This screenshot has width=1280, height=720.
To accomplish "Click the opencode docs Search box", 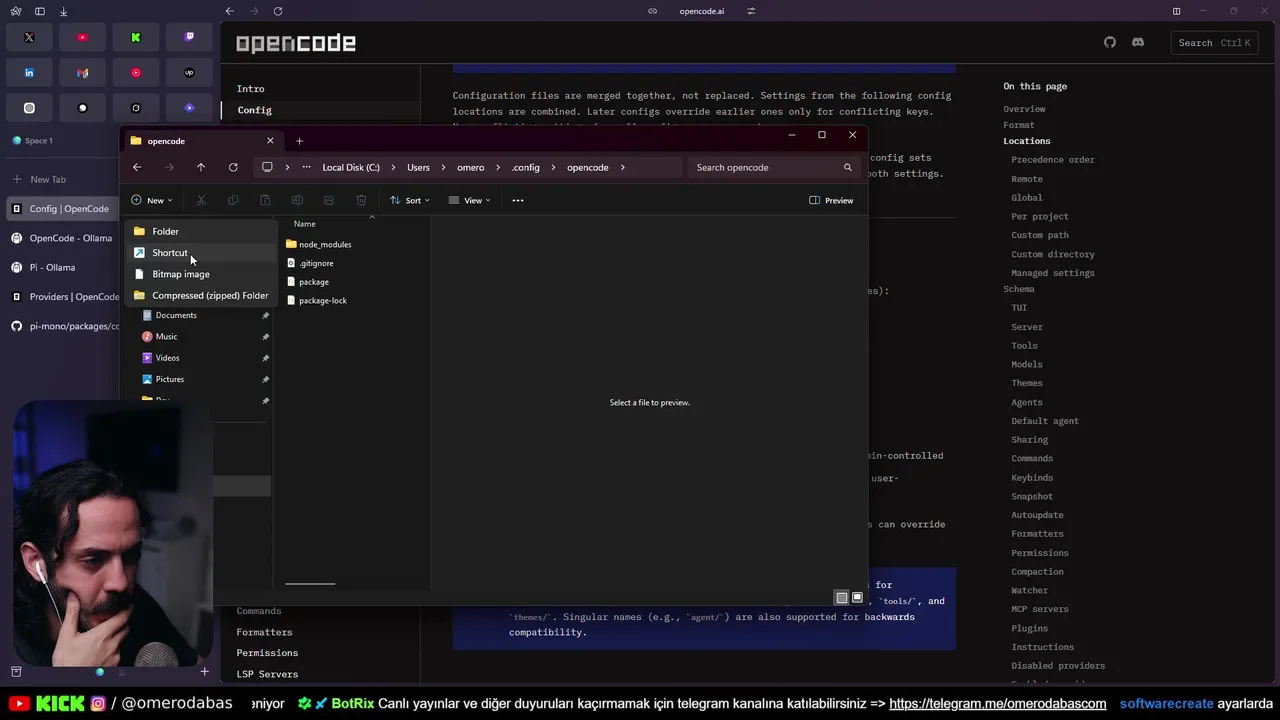I will pos(1213,42).
